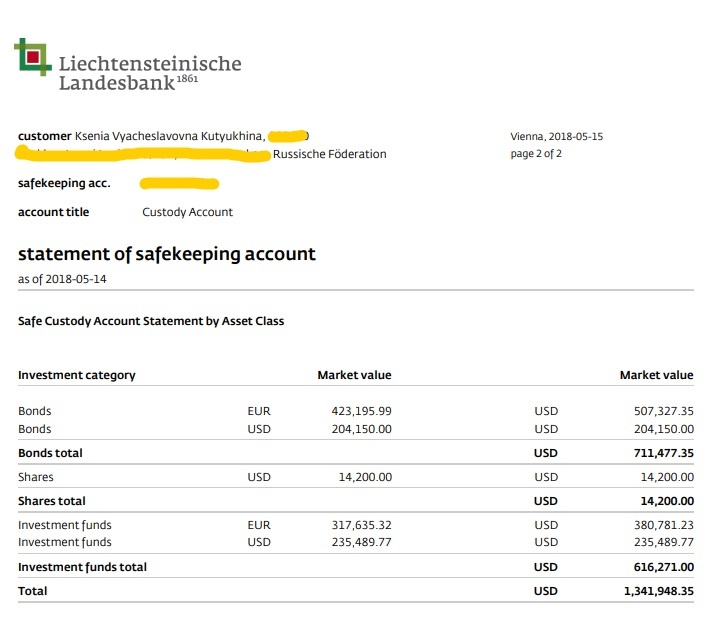This screenshot has height=626, width=717.
Task: Click the redacted safekeeping account number
Action: coord(179,184)
